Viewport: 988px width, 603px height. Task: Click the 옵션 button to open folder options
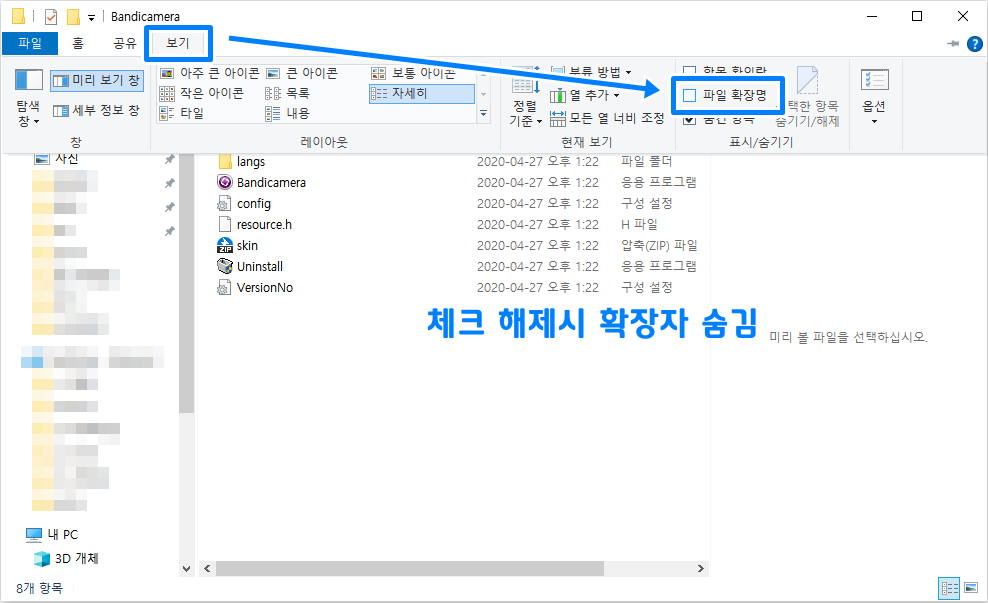coord(874,95)
